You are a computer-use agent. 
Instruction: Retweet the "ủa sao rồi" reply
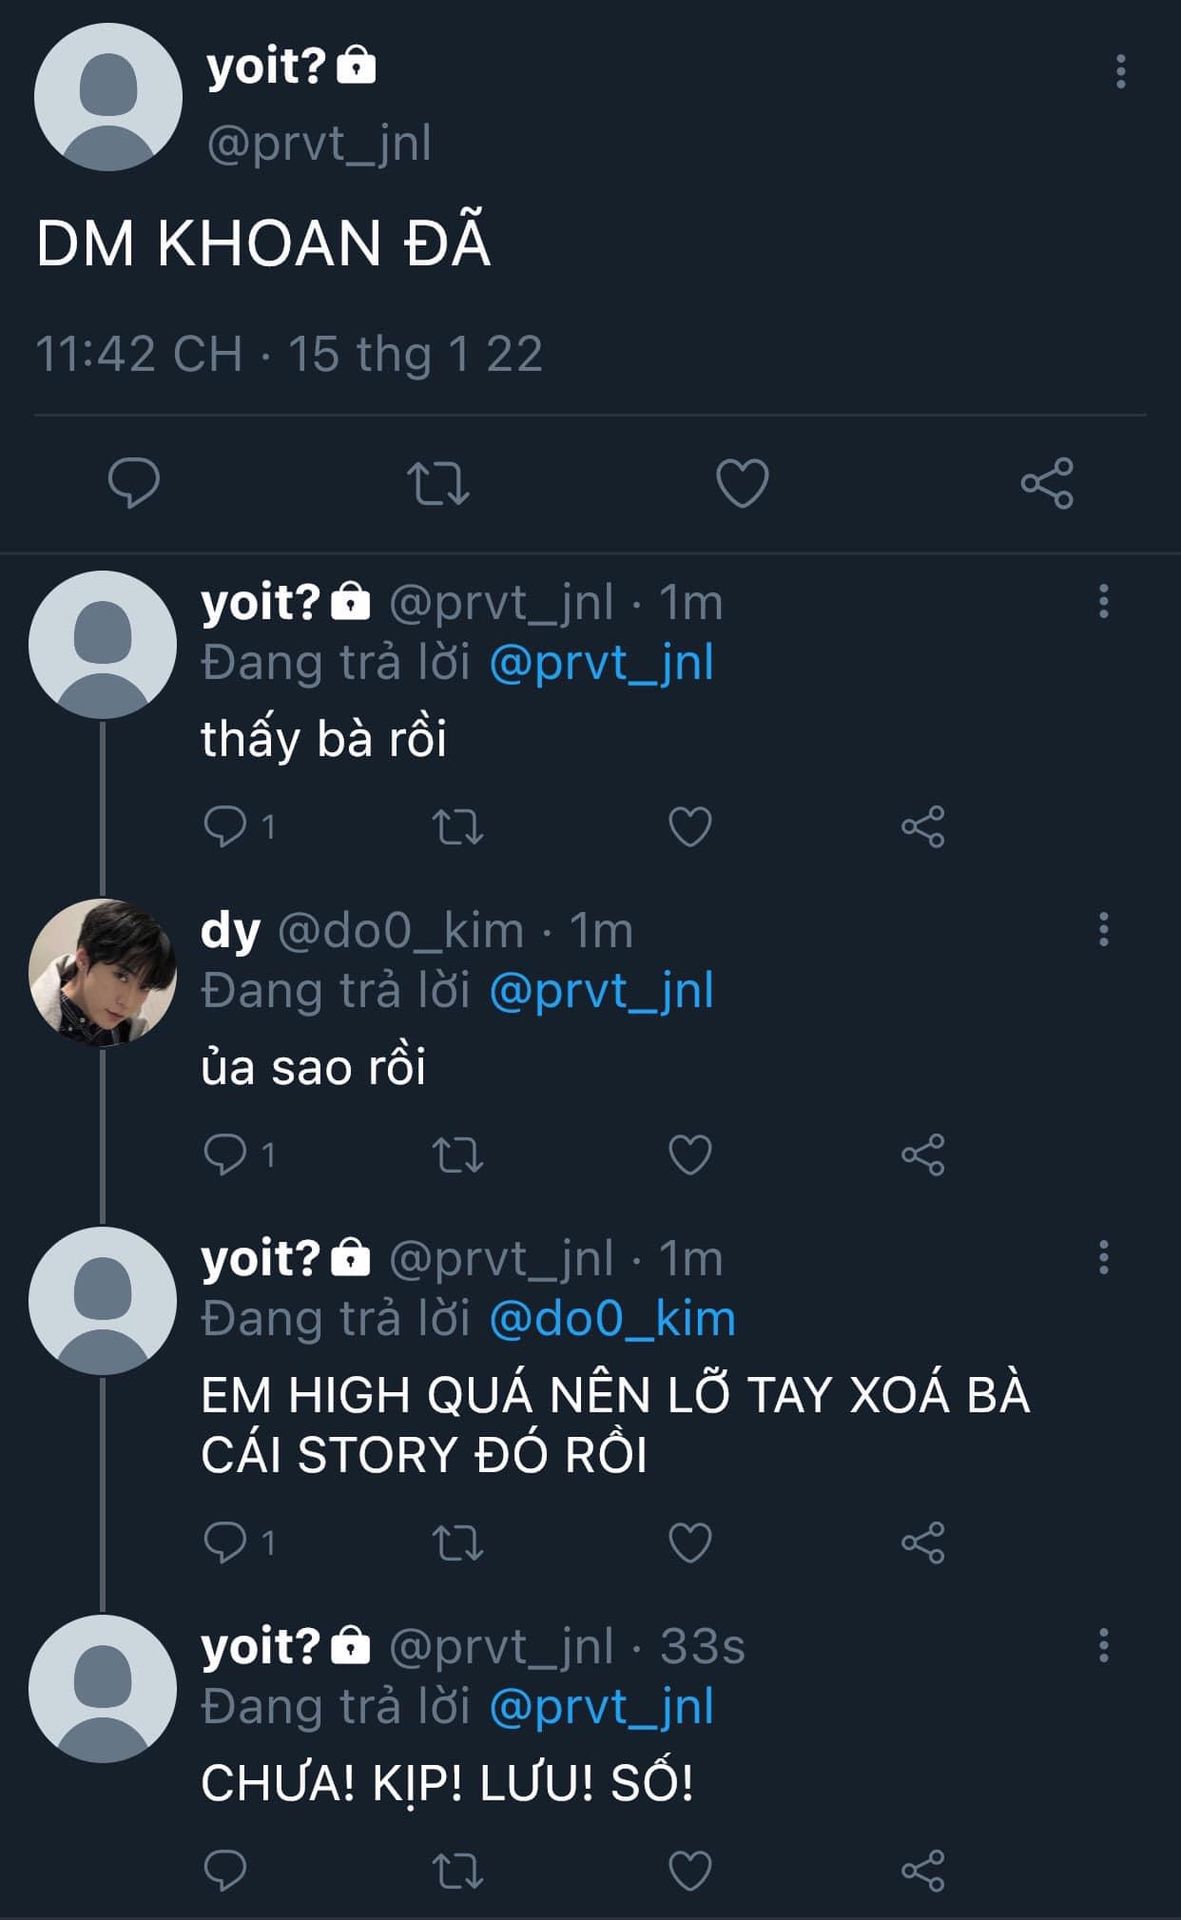(458, 1155)
